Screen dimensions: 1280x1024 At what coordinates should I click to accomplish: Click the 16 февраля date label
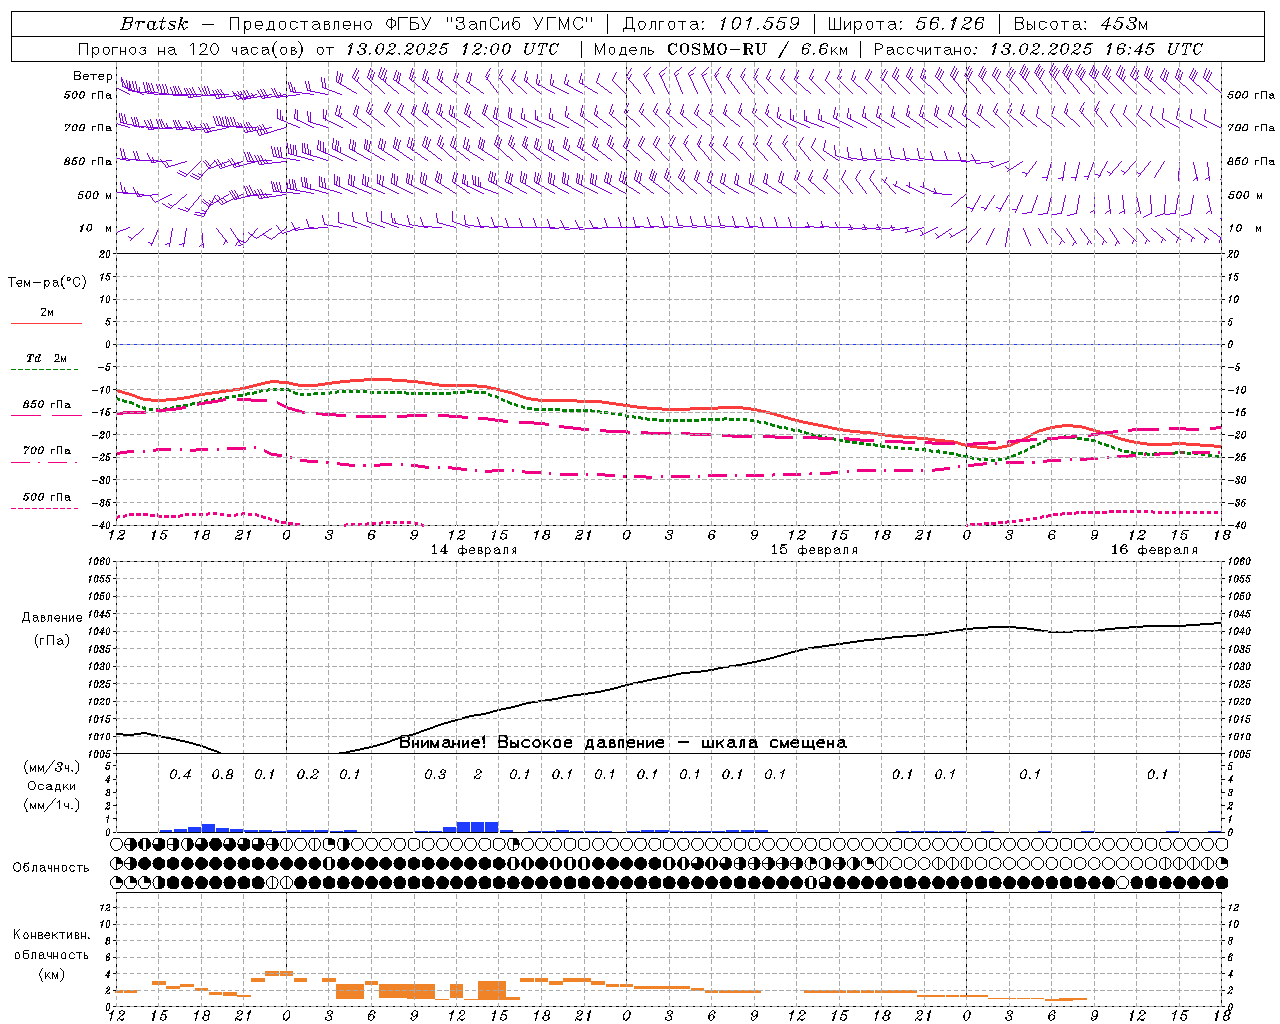click(1154, 550)
